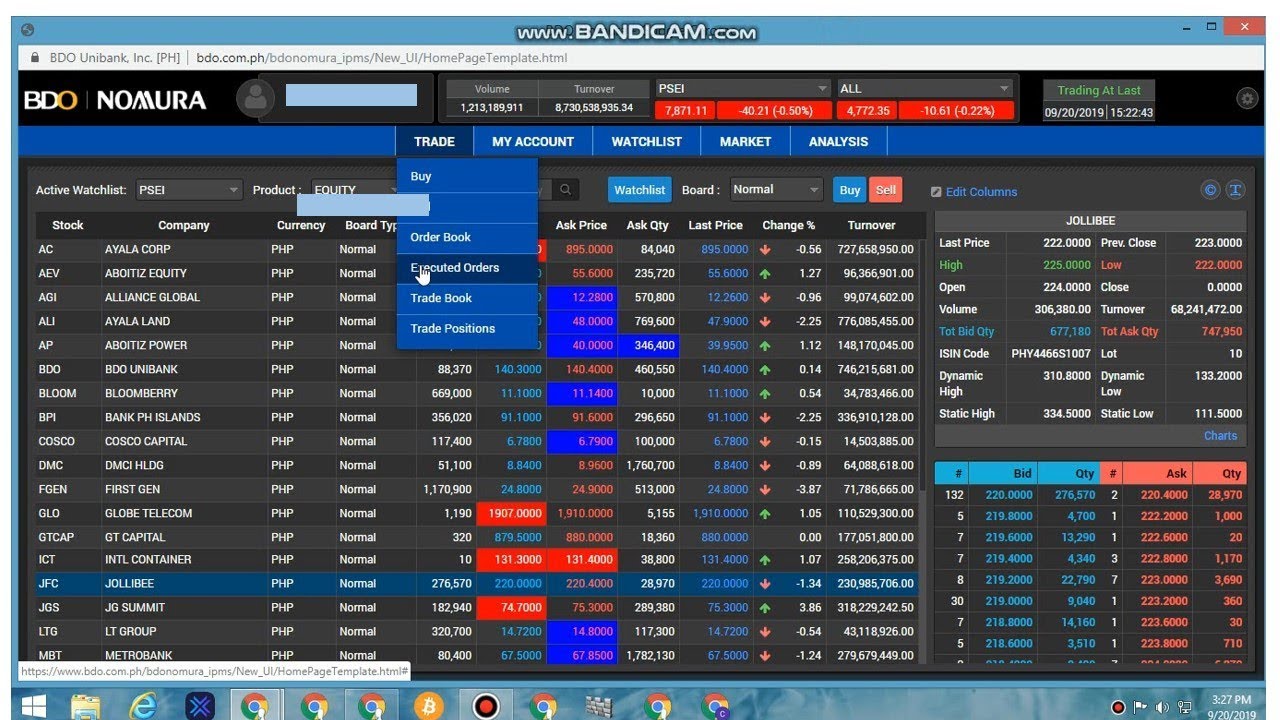The image size is (1280, 720).
Task: Click the red record tray icon
Action: 1118,707
